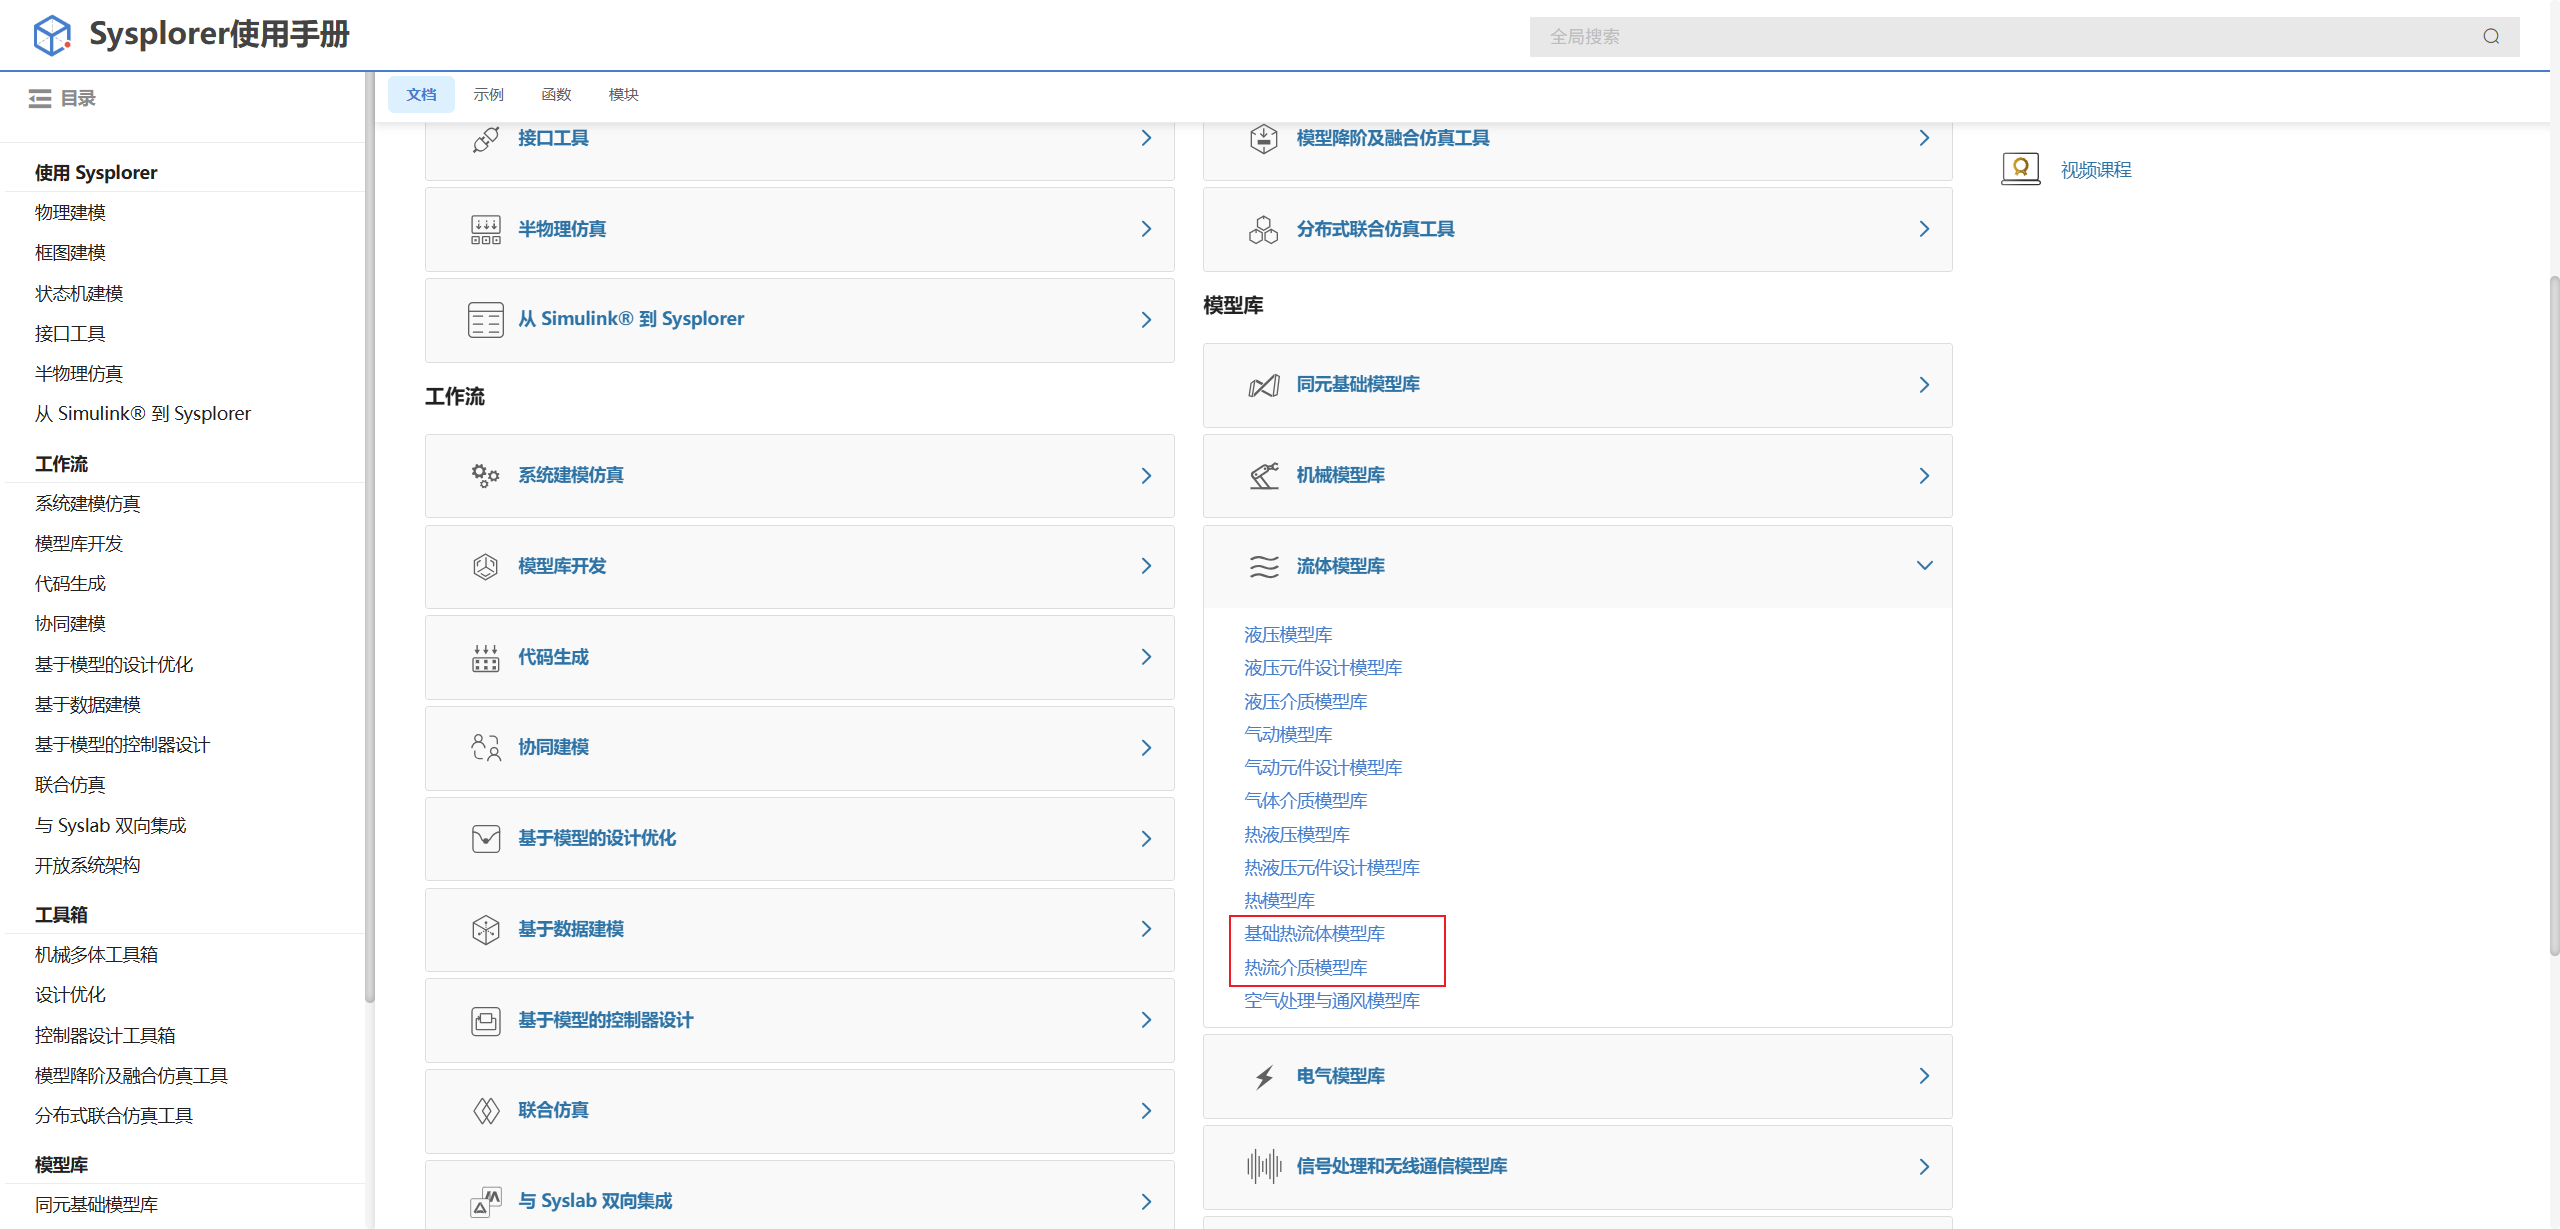Click the 同元基础模型库 icon
This screenshot has height=1229, width=2560.
1264,386
